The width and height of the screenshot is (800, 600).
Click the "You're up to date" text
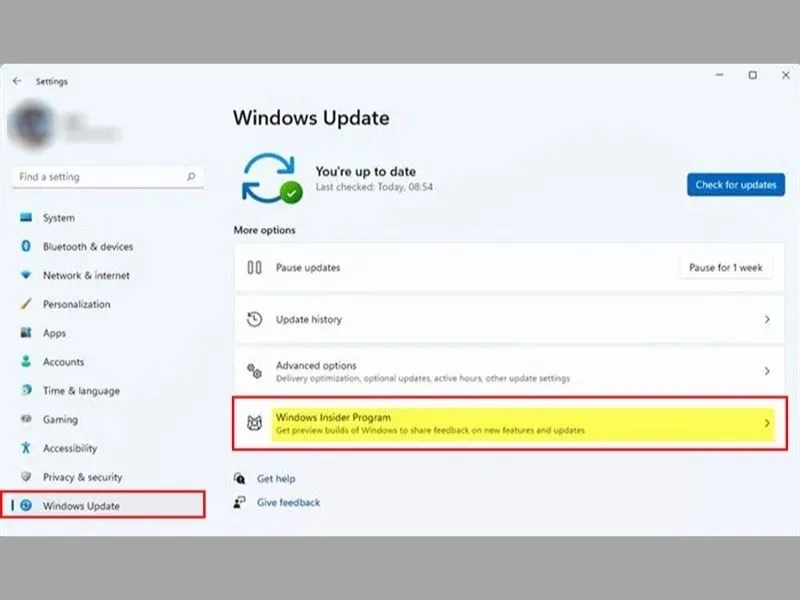(365, 171)
